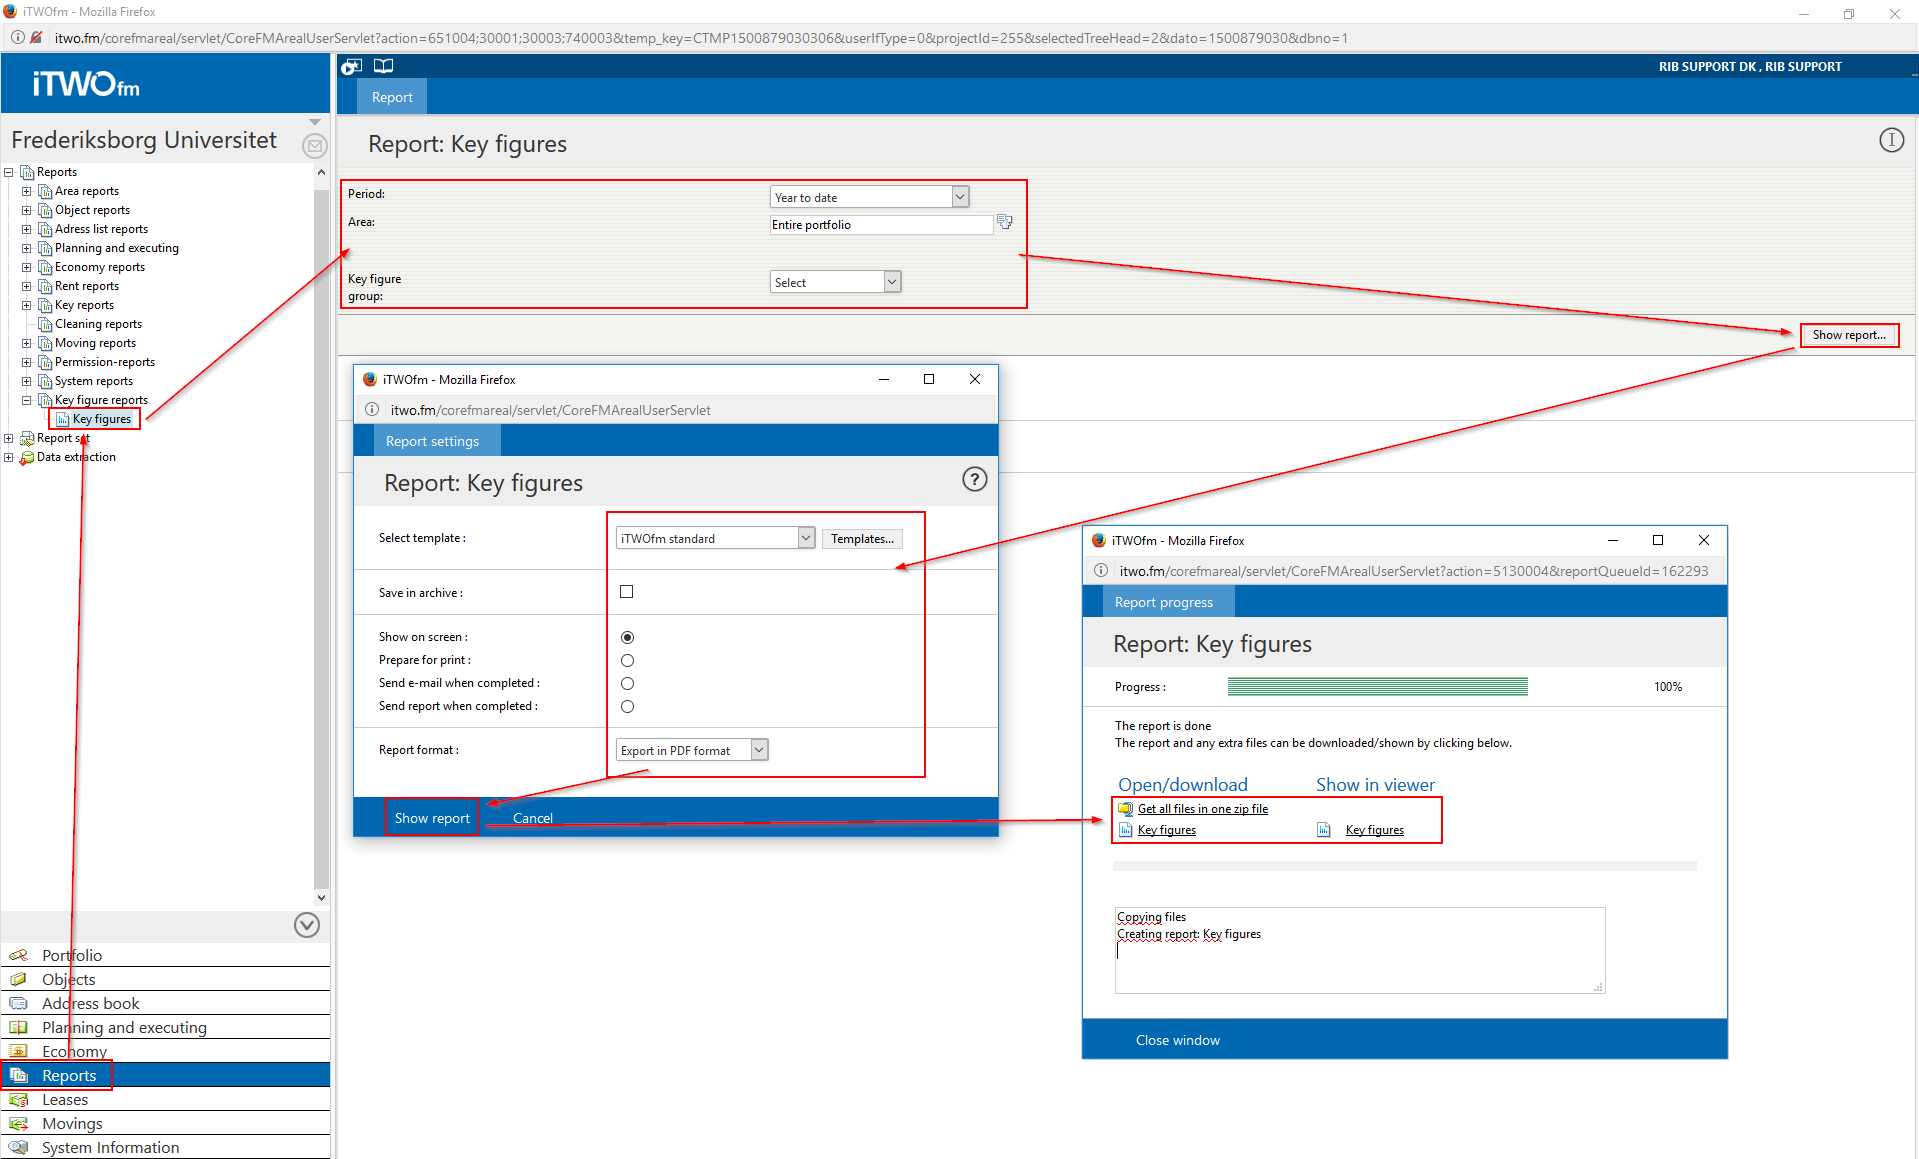Open the Key figure group Select dropdown

click(x=835, y=282)
